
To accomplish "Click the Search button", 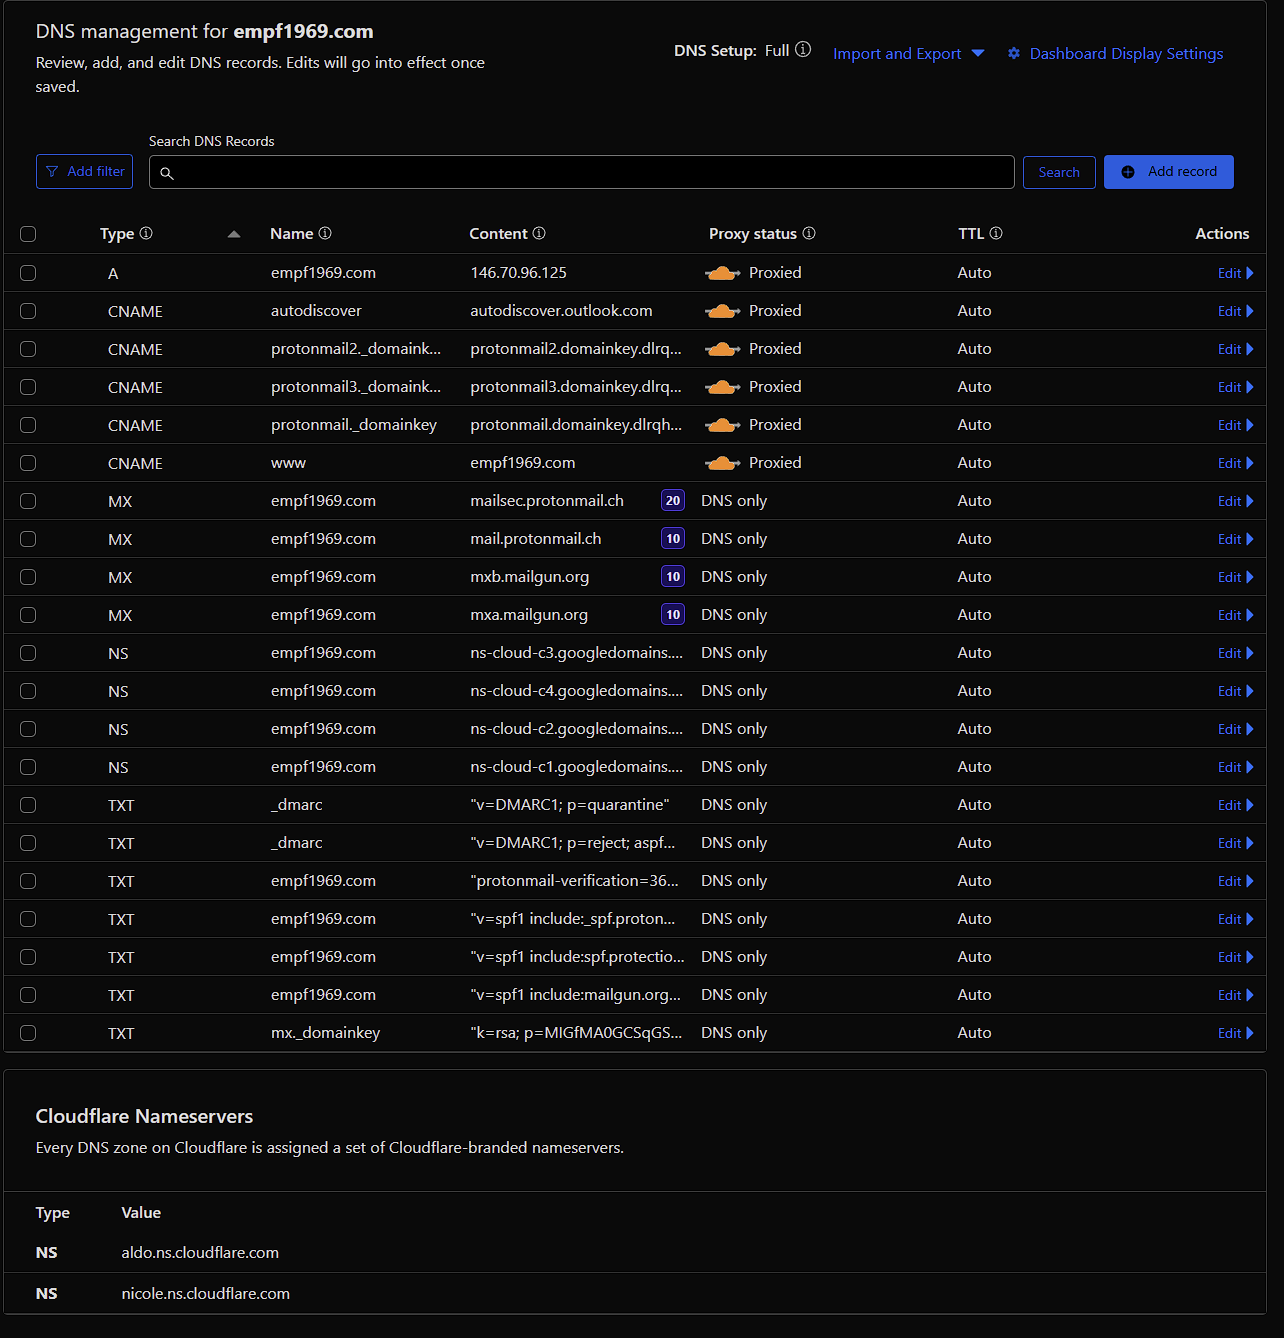I will (1059, 172).
